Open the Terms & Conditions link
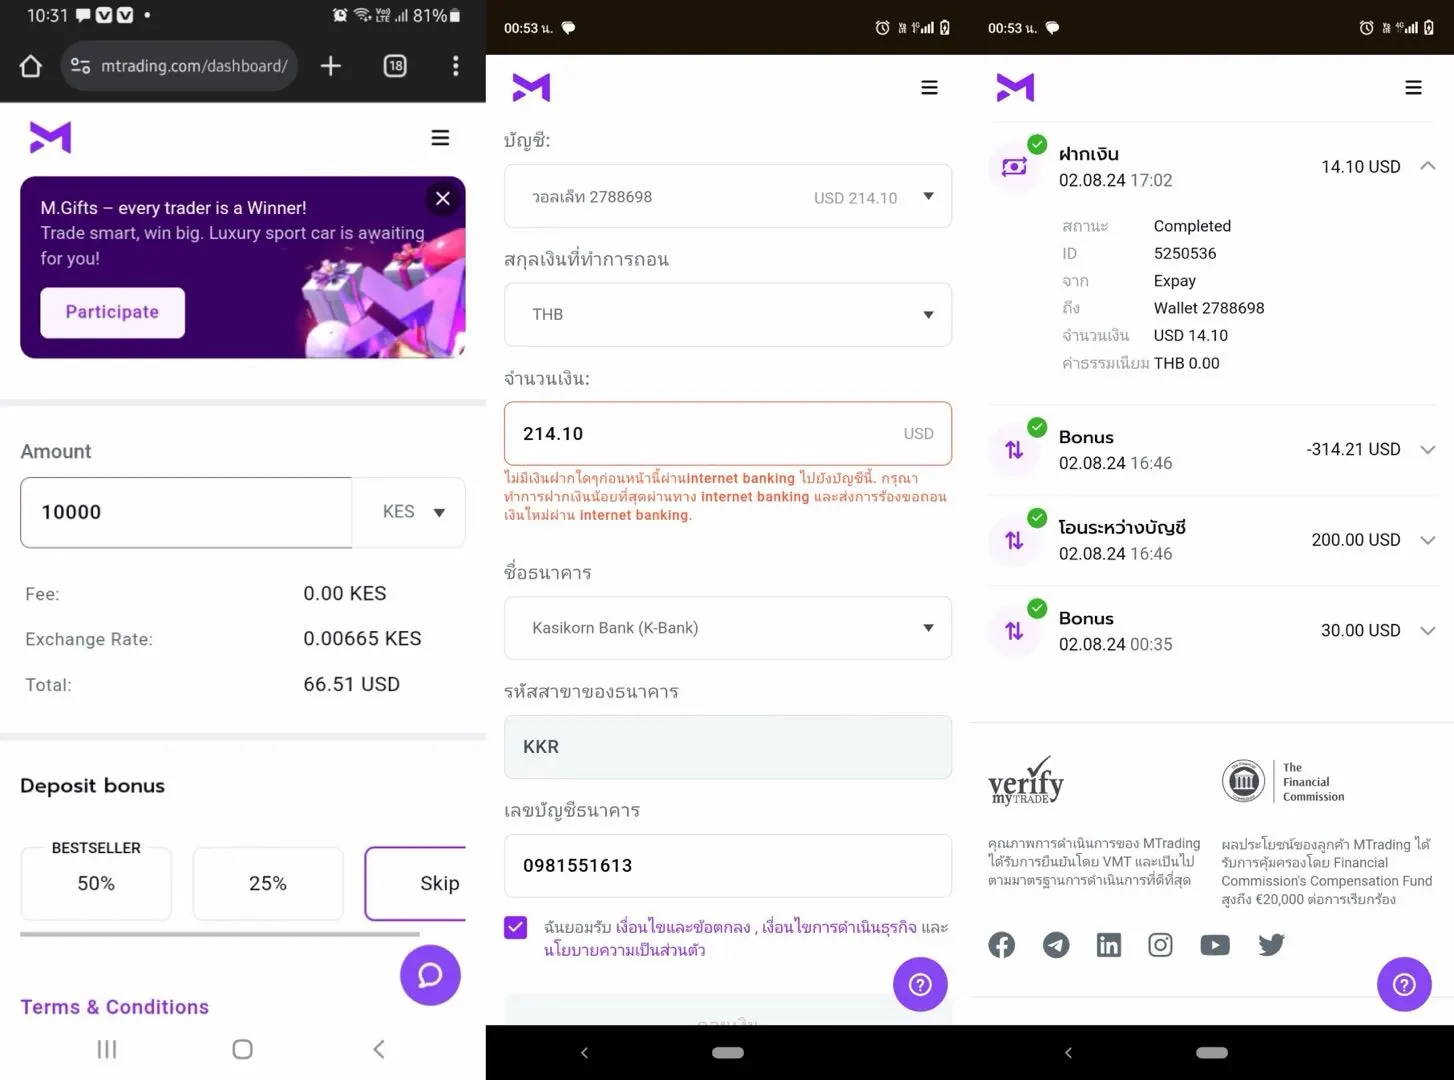This screenshot has height=1080, width=1454. 115,1007
